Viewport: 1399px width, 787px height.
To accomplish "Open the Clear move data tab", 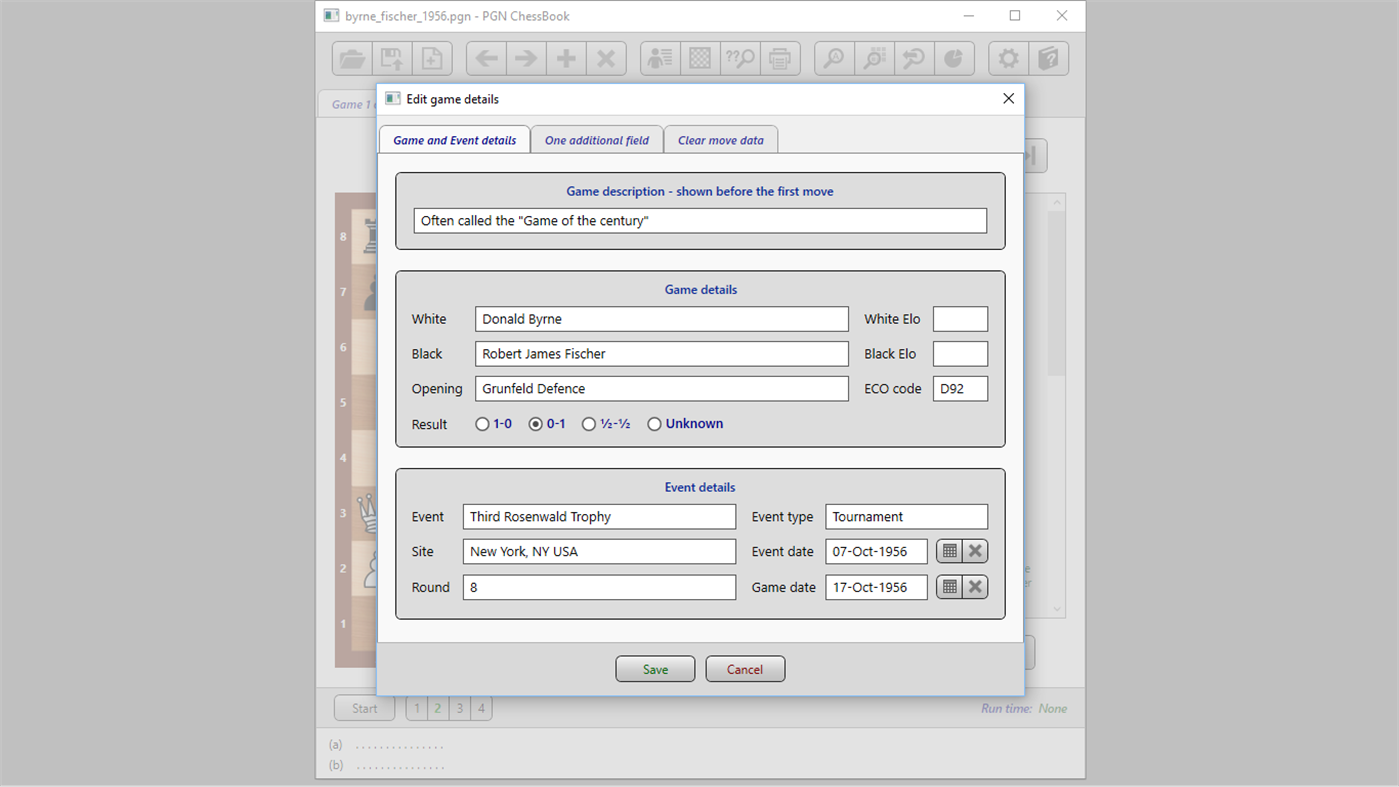I will tap(721, 139).
